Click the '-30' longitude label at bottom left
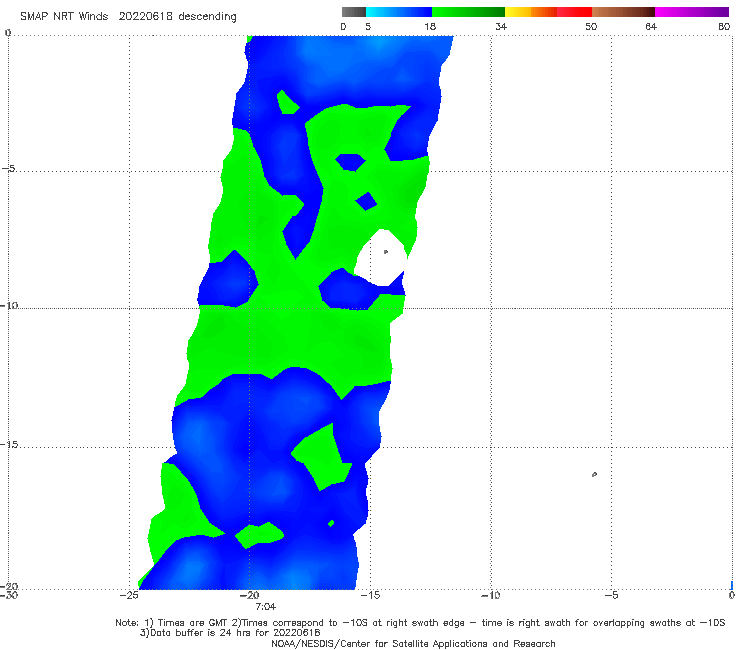This screenshot has height=650, width=740. [9, 595]
